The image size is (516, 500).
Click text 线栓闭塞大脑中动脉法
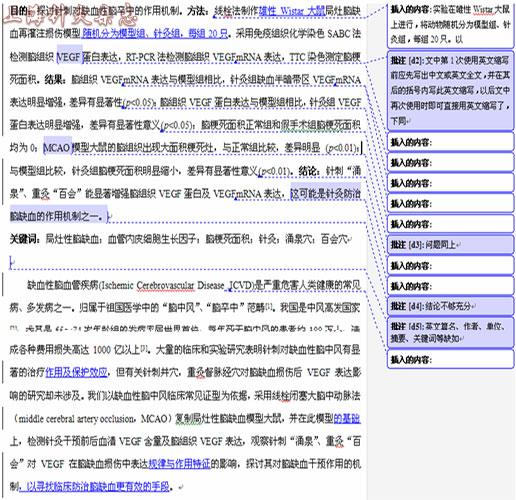click(x=316, y=395)
